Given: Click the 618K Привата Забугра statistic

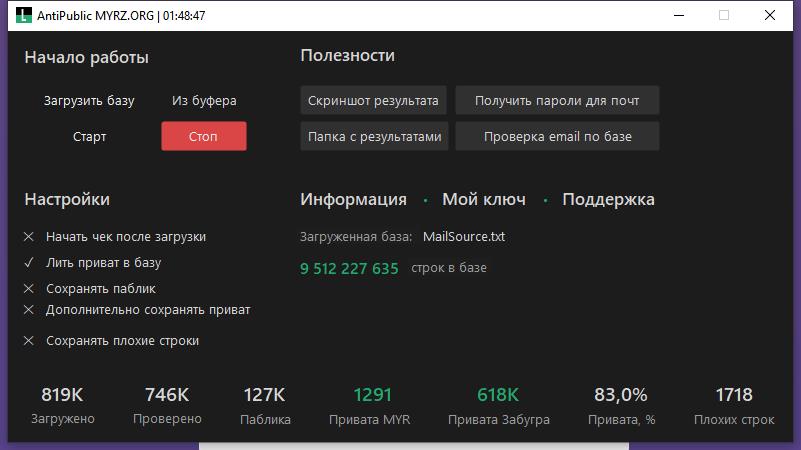Looking at the screenshot, I should (499, 406).
